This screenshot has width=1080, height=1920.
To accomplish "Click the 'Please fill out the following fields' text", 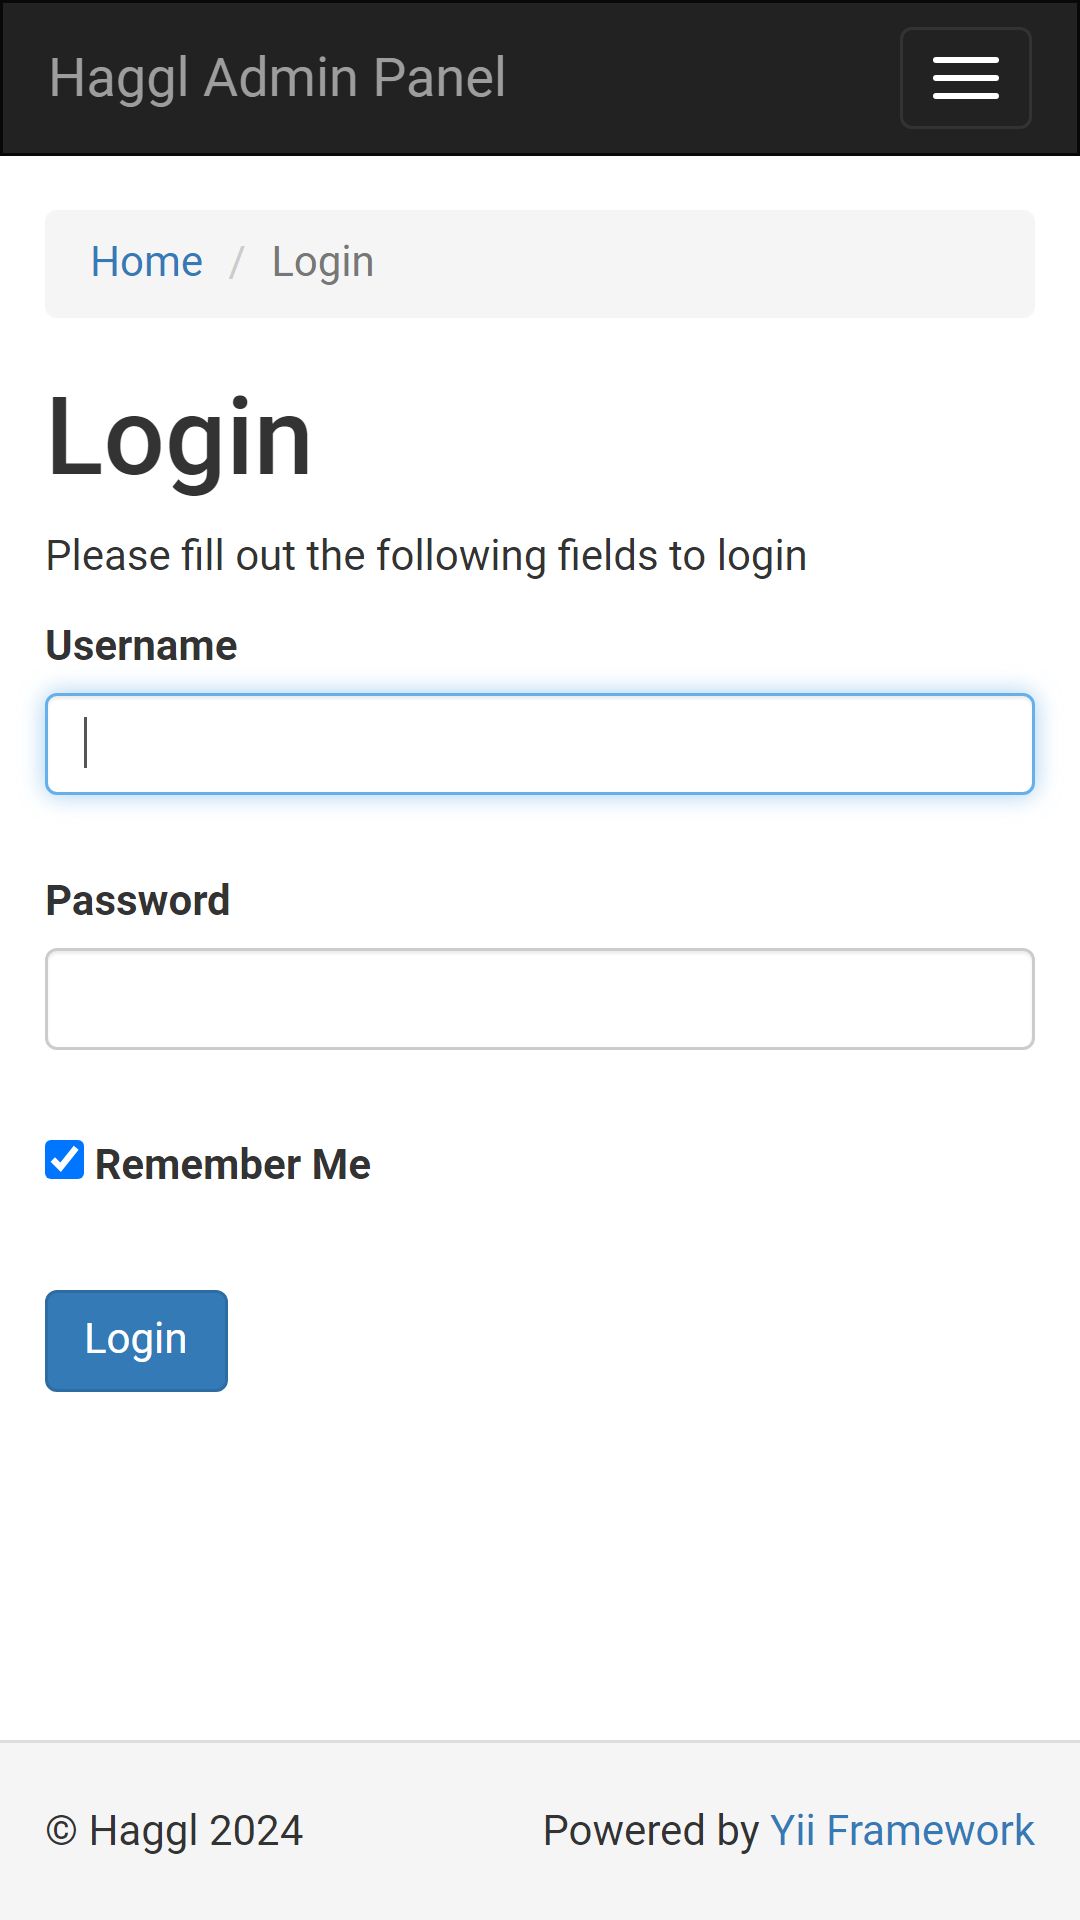I will [426, 556].
